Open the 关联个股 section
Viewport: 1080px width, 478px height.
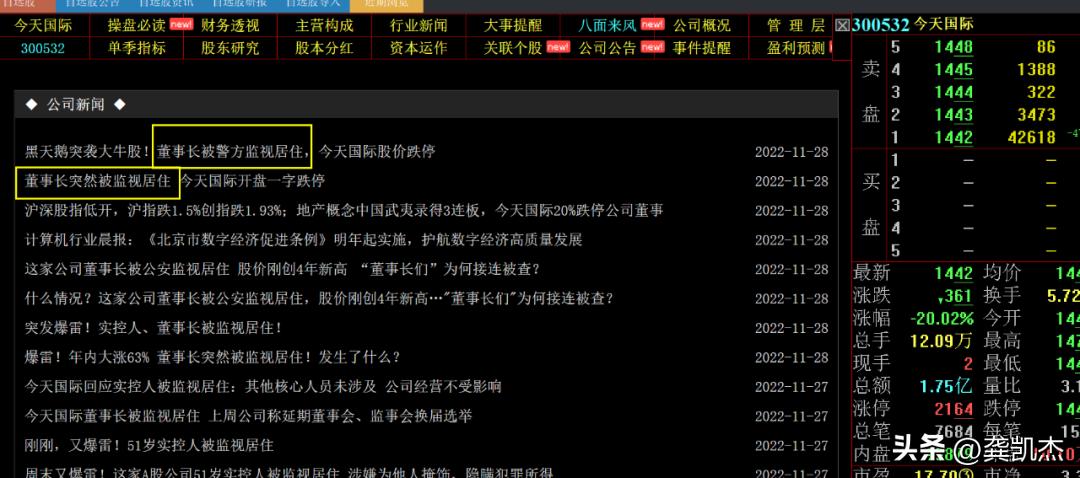(512, 48)
